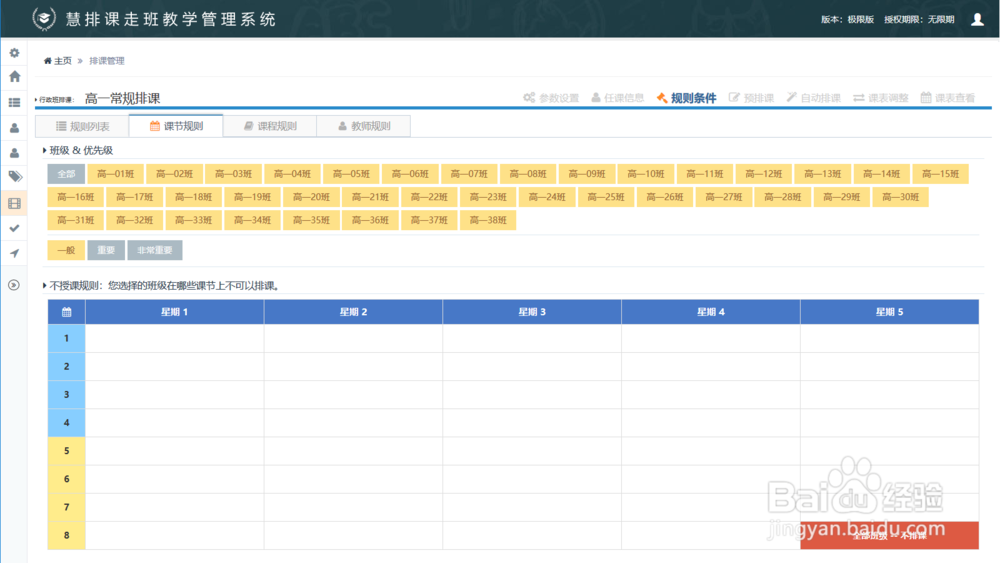The image size is (1000, 563).
Task: Toggle class 高一27班
Action: click(x=724, y=197)
